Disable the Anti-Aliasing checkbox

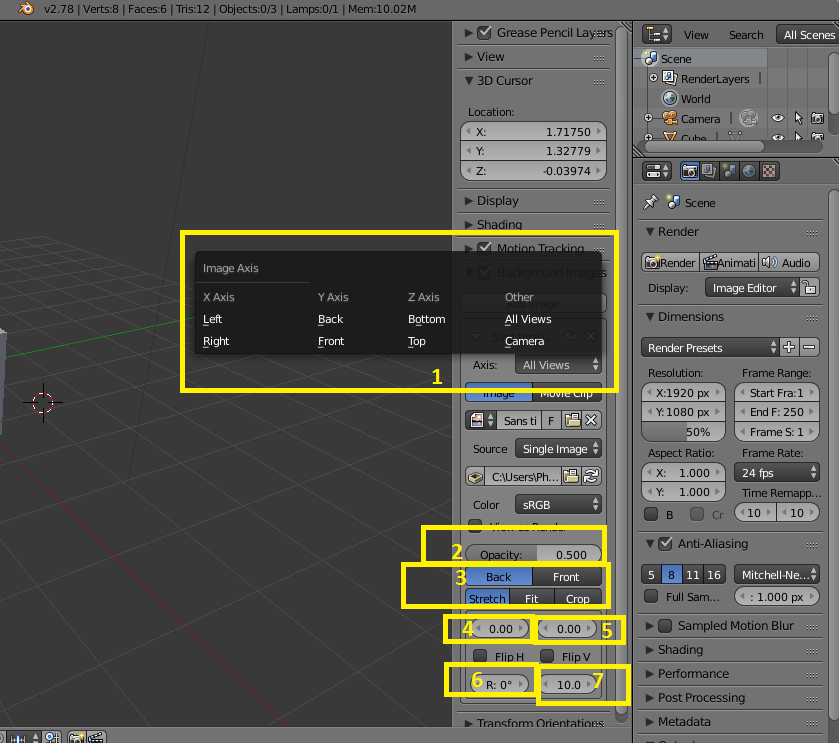tap(665, 543)
